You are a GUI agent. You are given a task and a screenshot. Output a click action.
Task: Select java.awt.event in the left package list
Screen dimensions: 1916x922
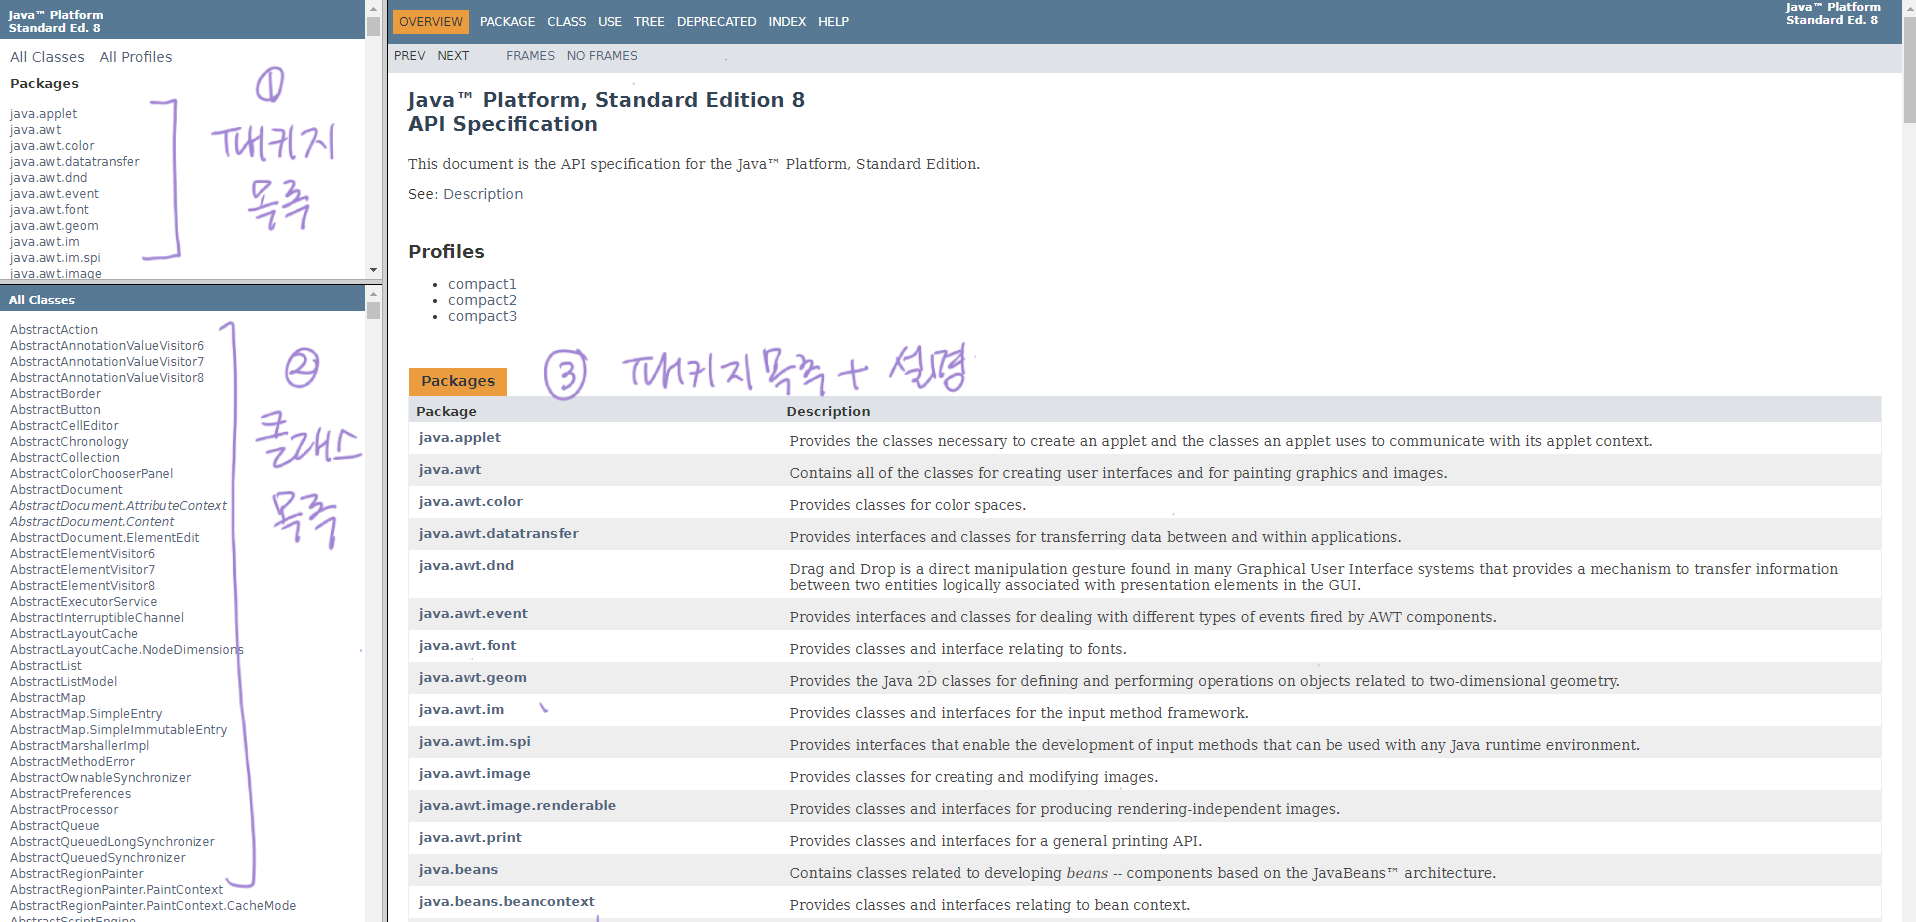click(x=54, y=194)
